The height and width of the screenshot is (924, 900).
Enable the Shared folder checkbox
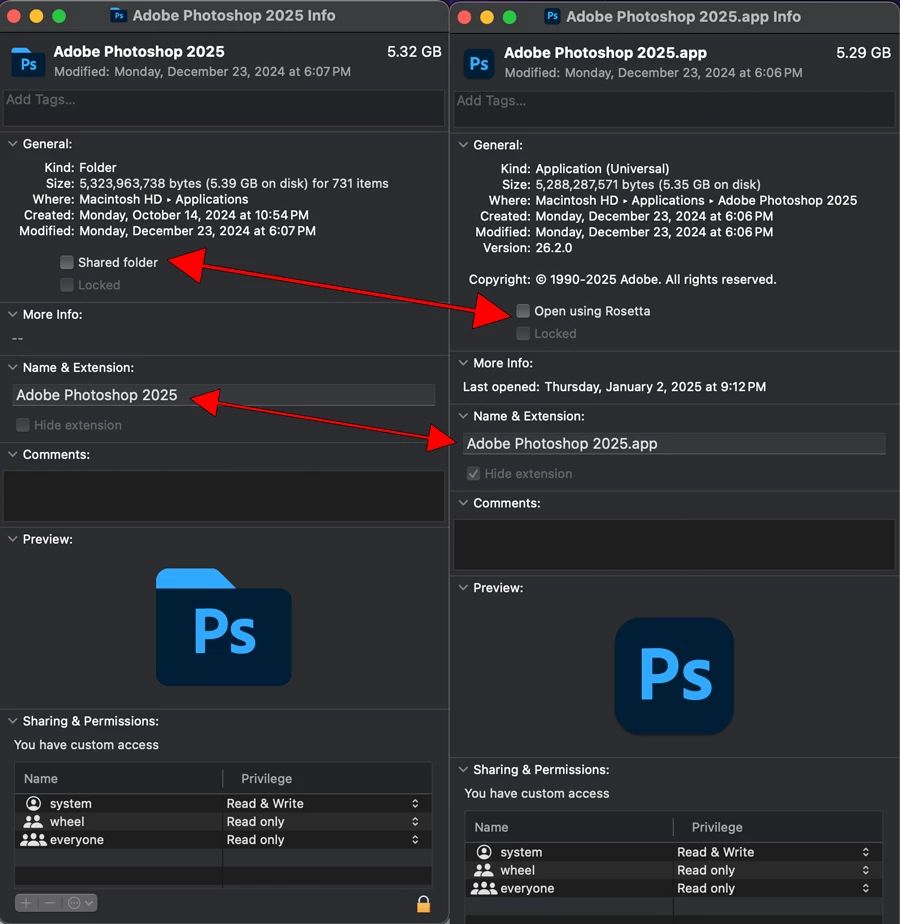(67, 262)
